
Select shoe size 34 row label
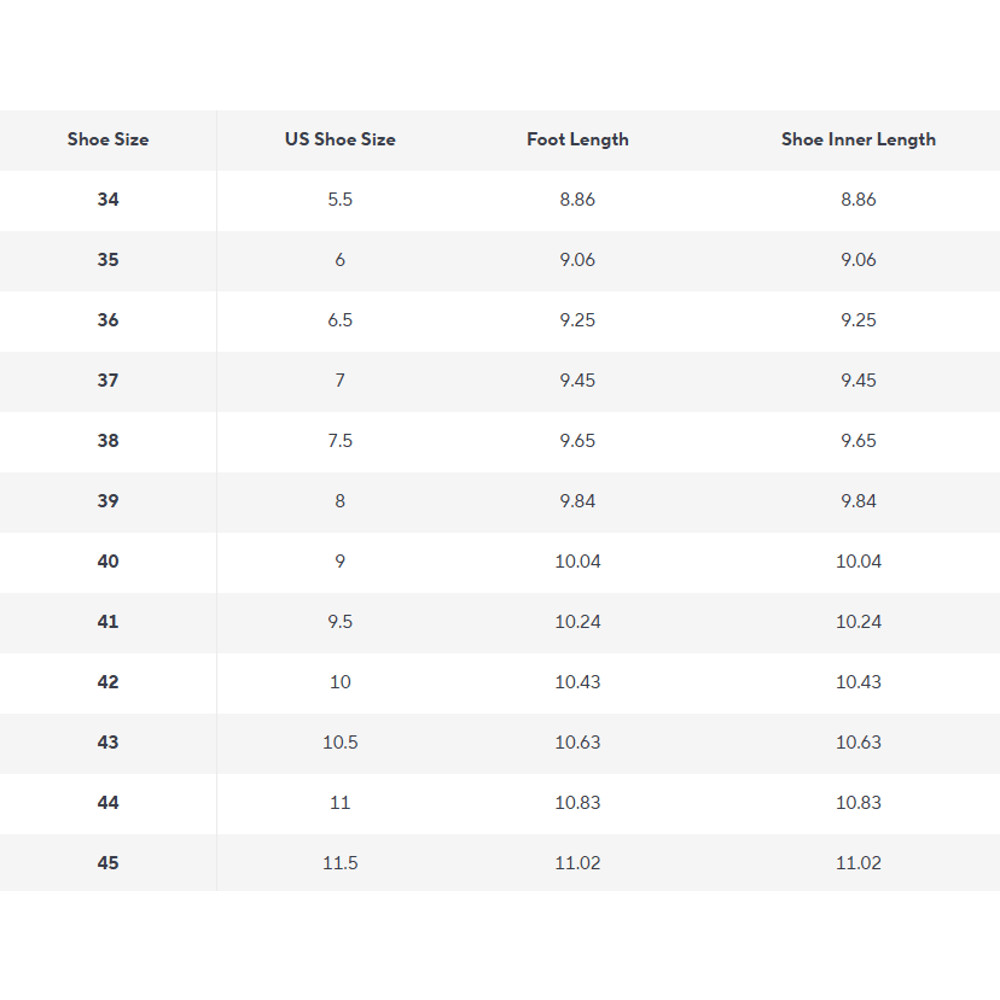point(108,200)
